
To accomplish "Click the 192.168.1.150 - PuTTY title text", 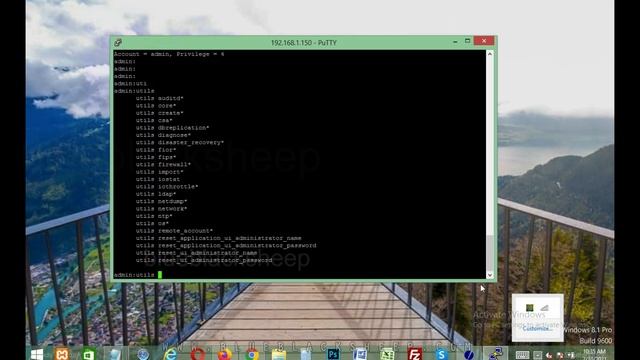I will click(x=304, y=42).
